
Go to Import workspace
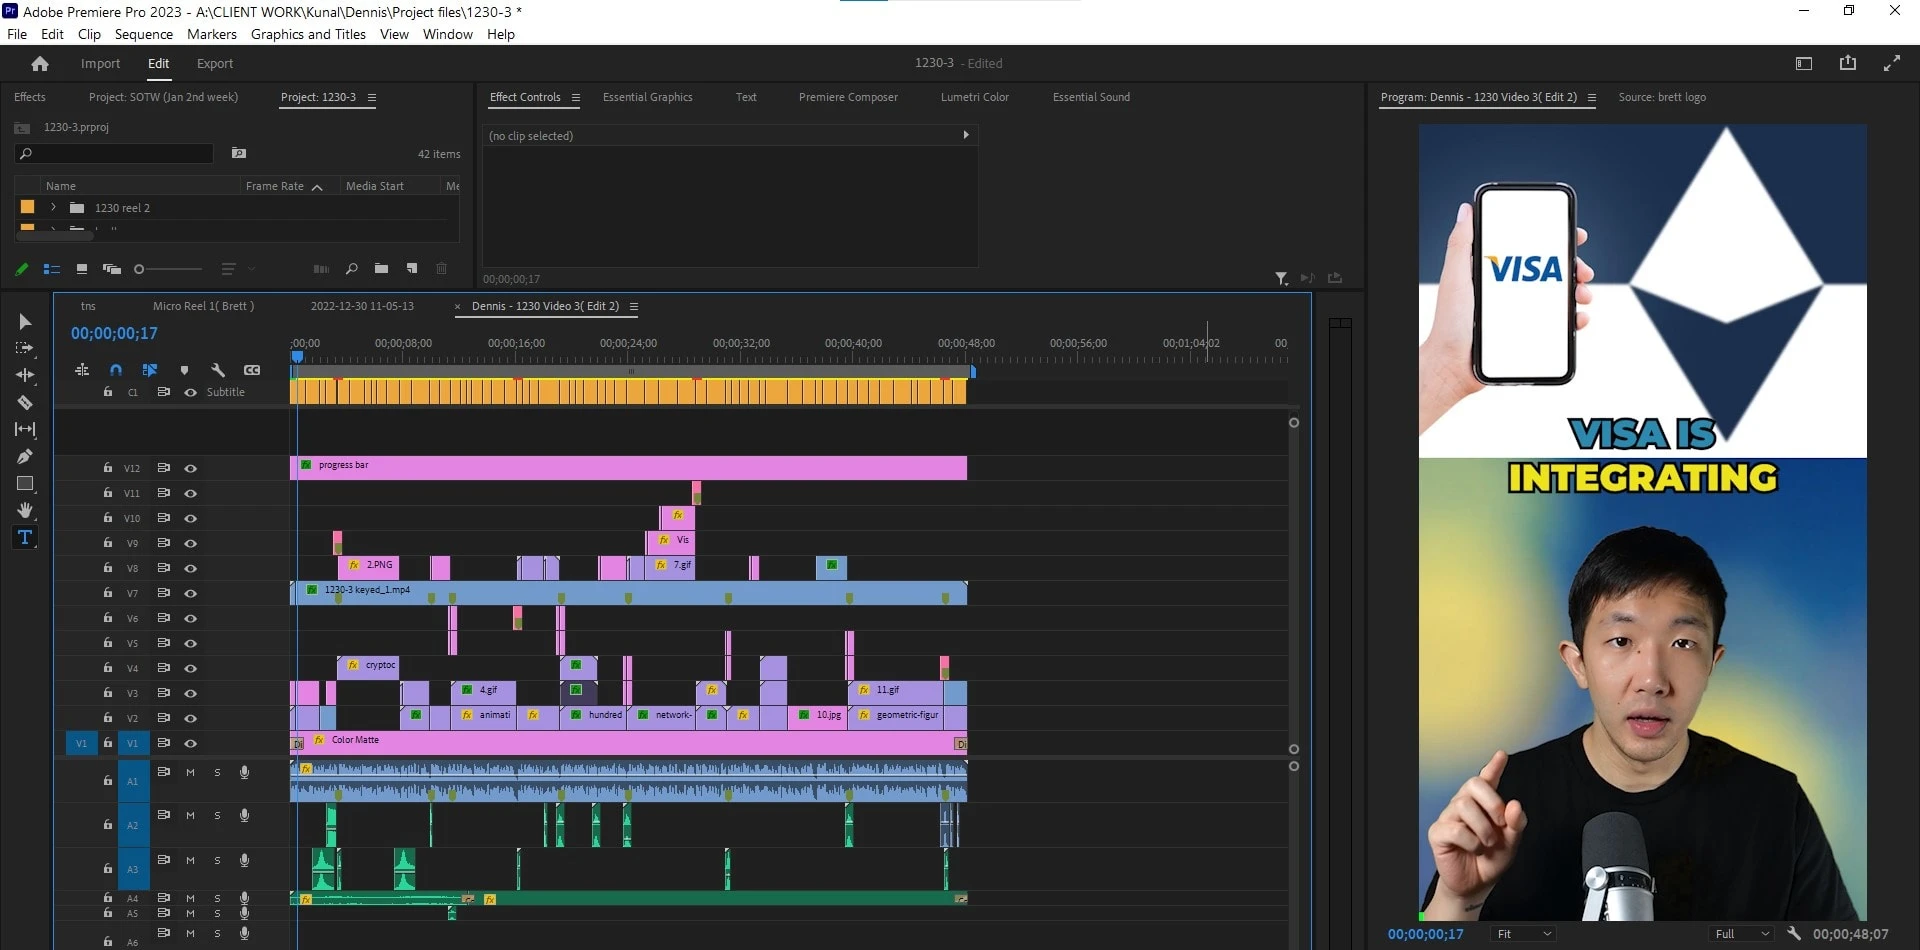[100, 63]
